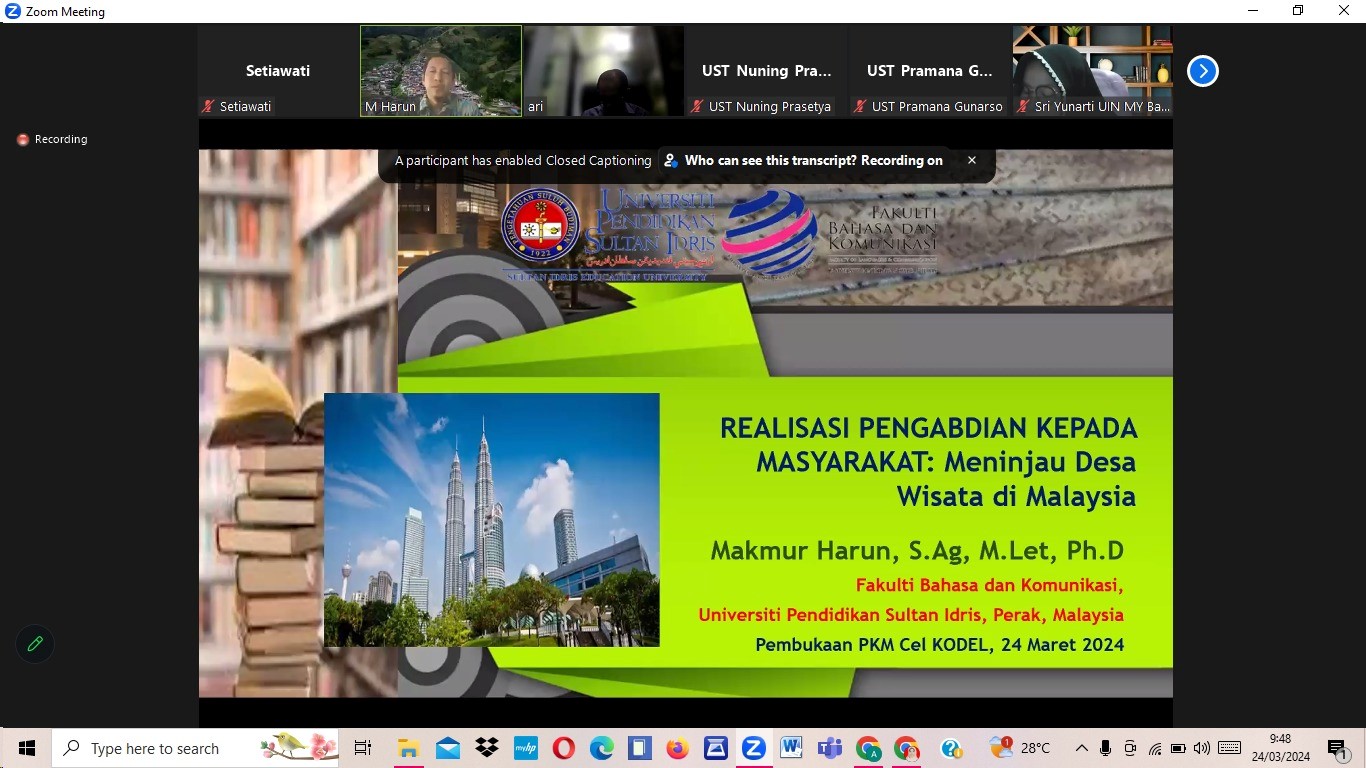Open the notification center
The width and height of the screenshot is (1366, 768).
[x=1338, y=748]
